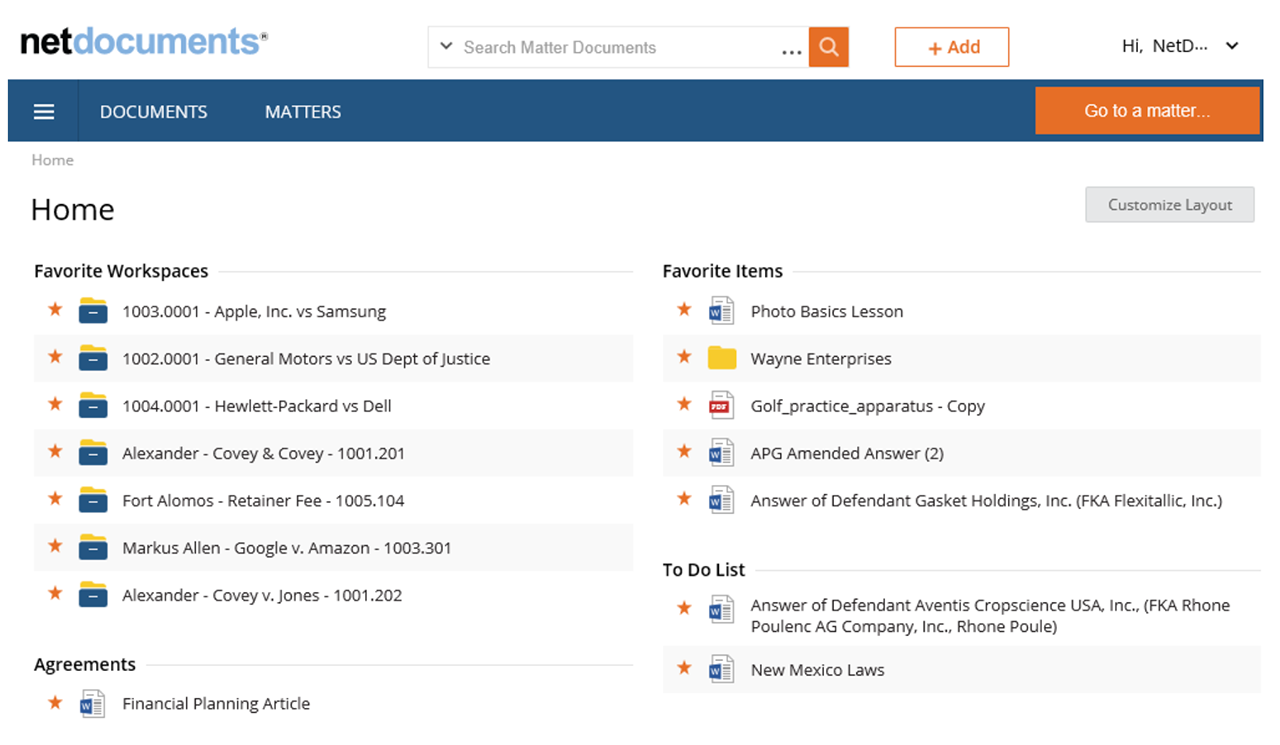Screen dimensions: 1280x745
Task: Open Golf_practice_apparatus - Copy PDF
Action: (868, 406)
